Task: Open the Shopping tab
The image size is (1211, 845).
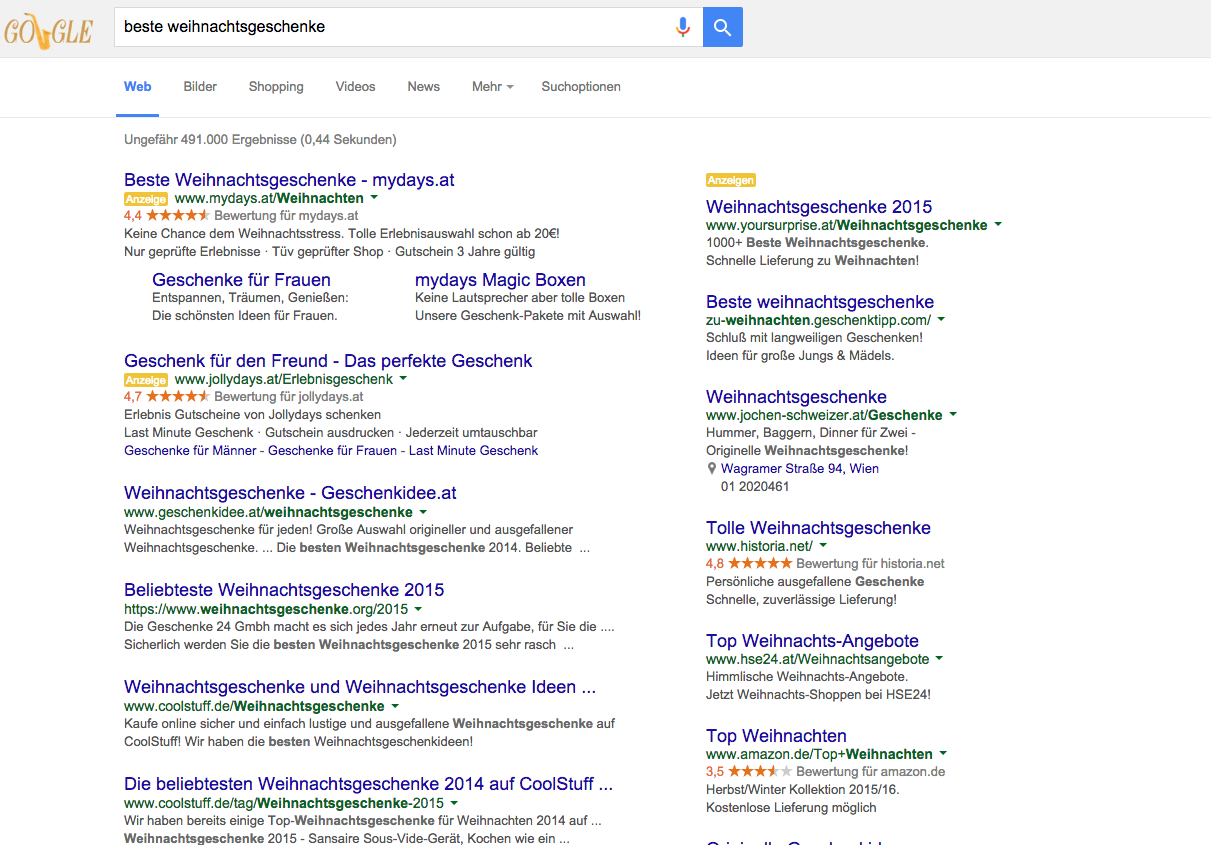Action: pyautogui.click(x=276, y=87)
